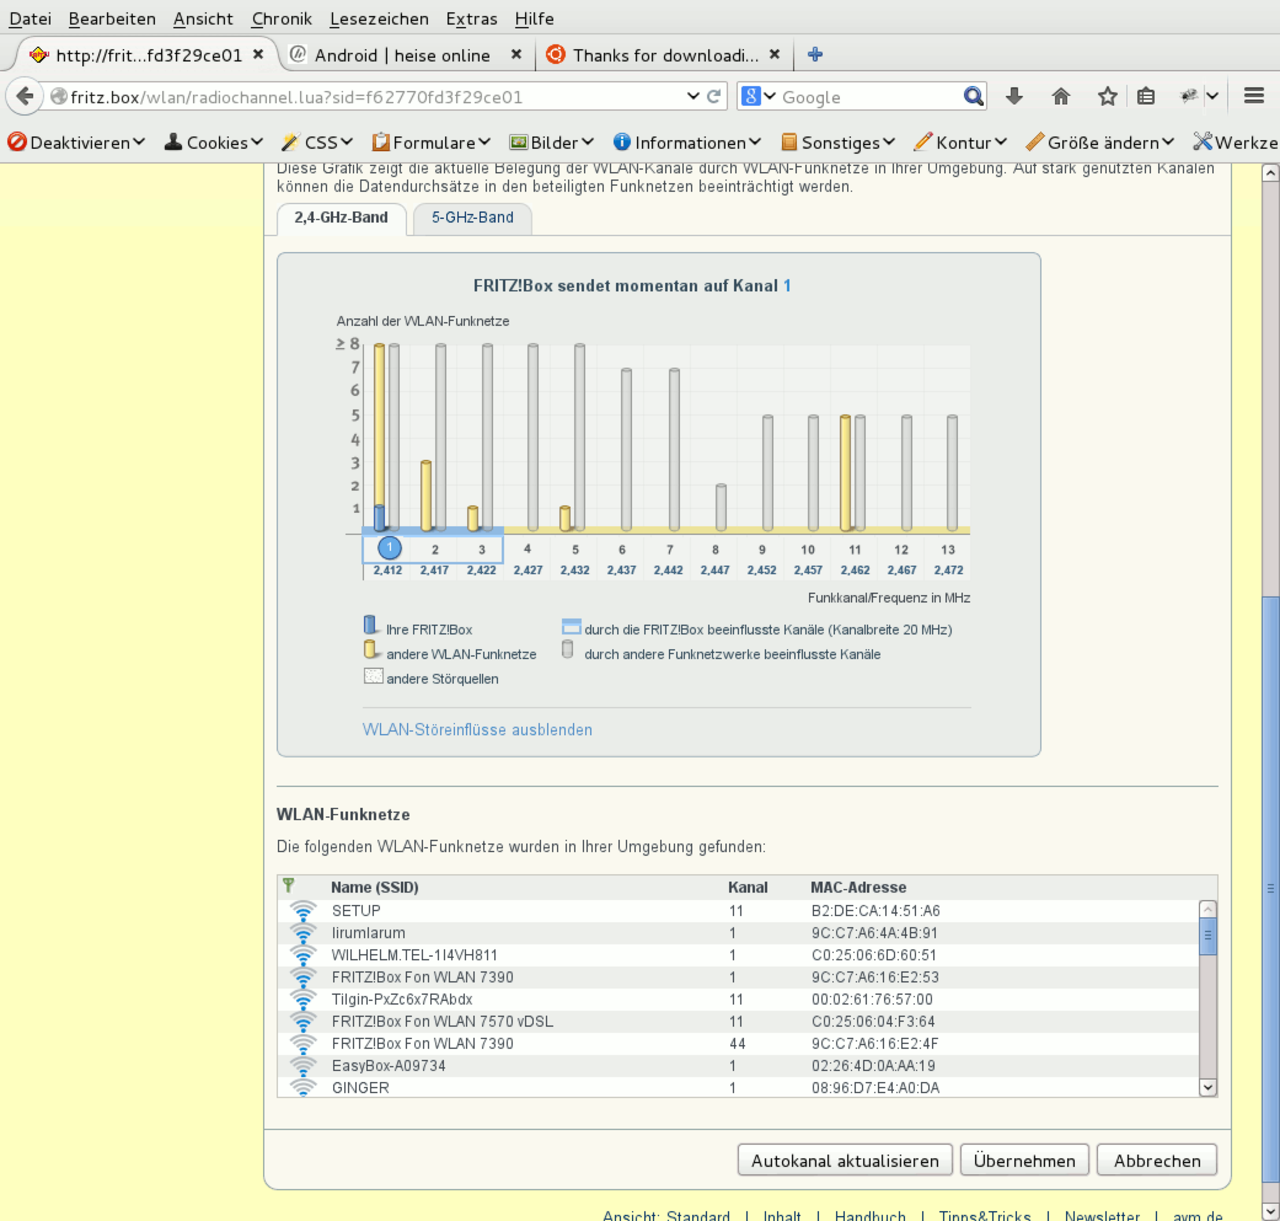
Task: Reload the page via refresh icon
Action: tap(714, 97)
